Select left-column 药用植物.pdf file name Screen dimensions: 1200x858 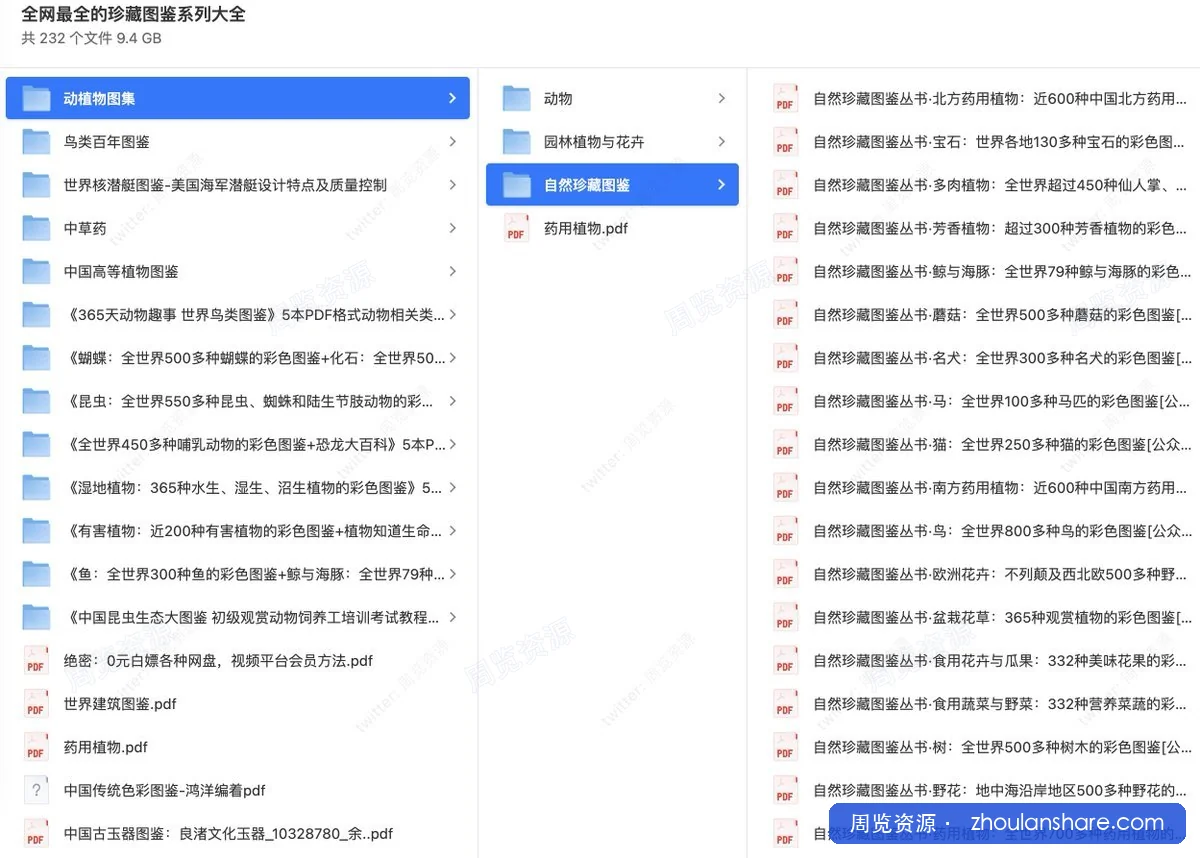coord(106,747)
